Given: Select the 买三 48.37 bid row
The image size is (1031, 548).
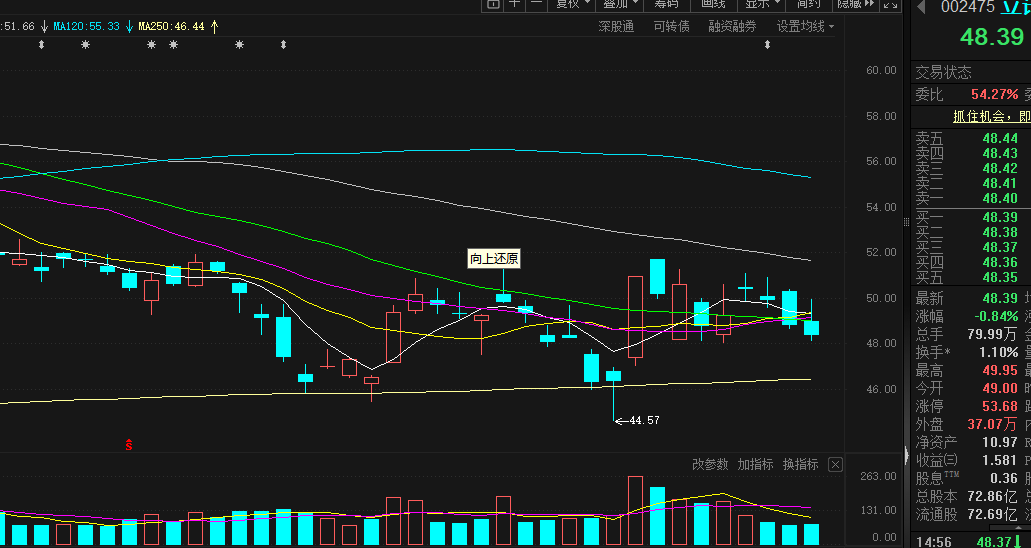Looking at the screenshot, I should (x=971, y=247).
